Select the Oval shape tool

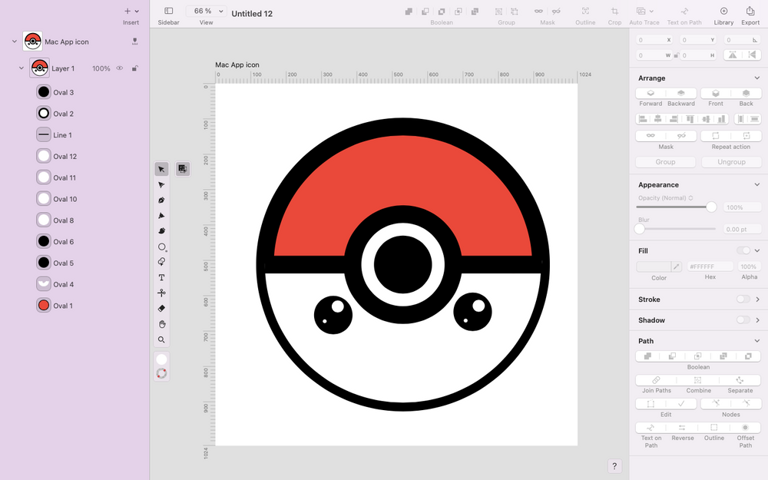click(x=162, y=247)
